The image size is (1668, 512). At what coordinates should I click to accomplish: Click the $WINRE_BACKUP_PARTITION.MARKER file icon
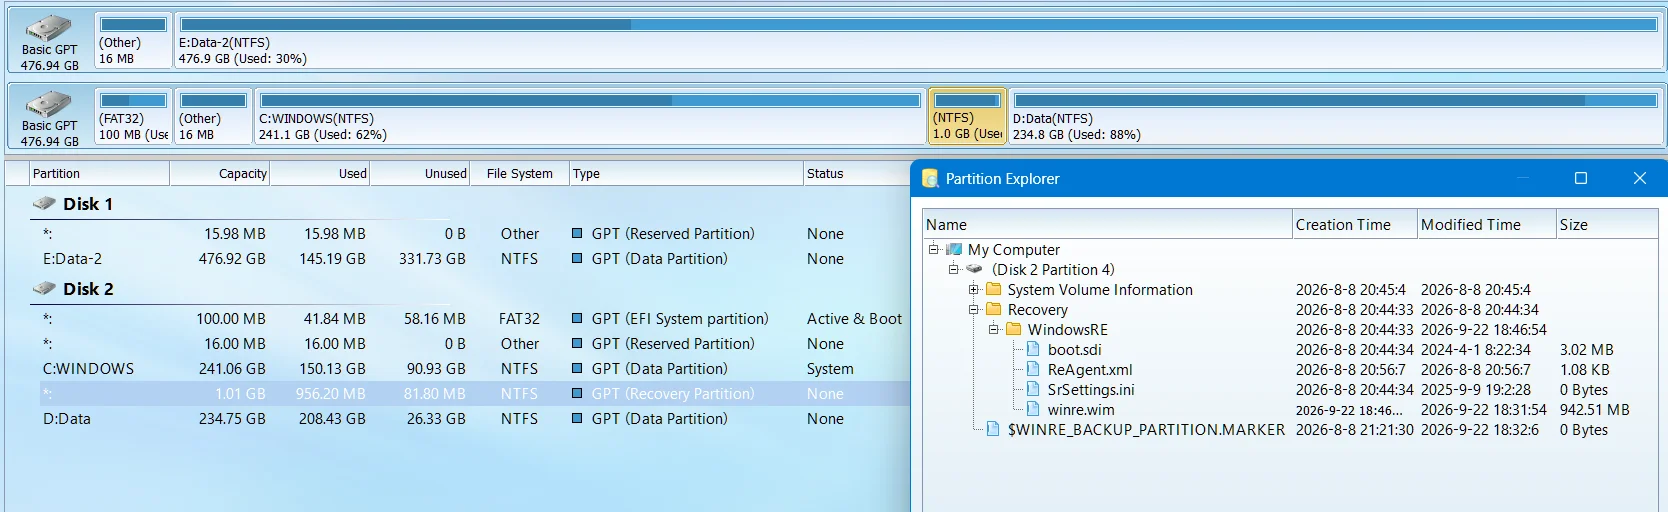pyautogui.click(x=993, y=429)
